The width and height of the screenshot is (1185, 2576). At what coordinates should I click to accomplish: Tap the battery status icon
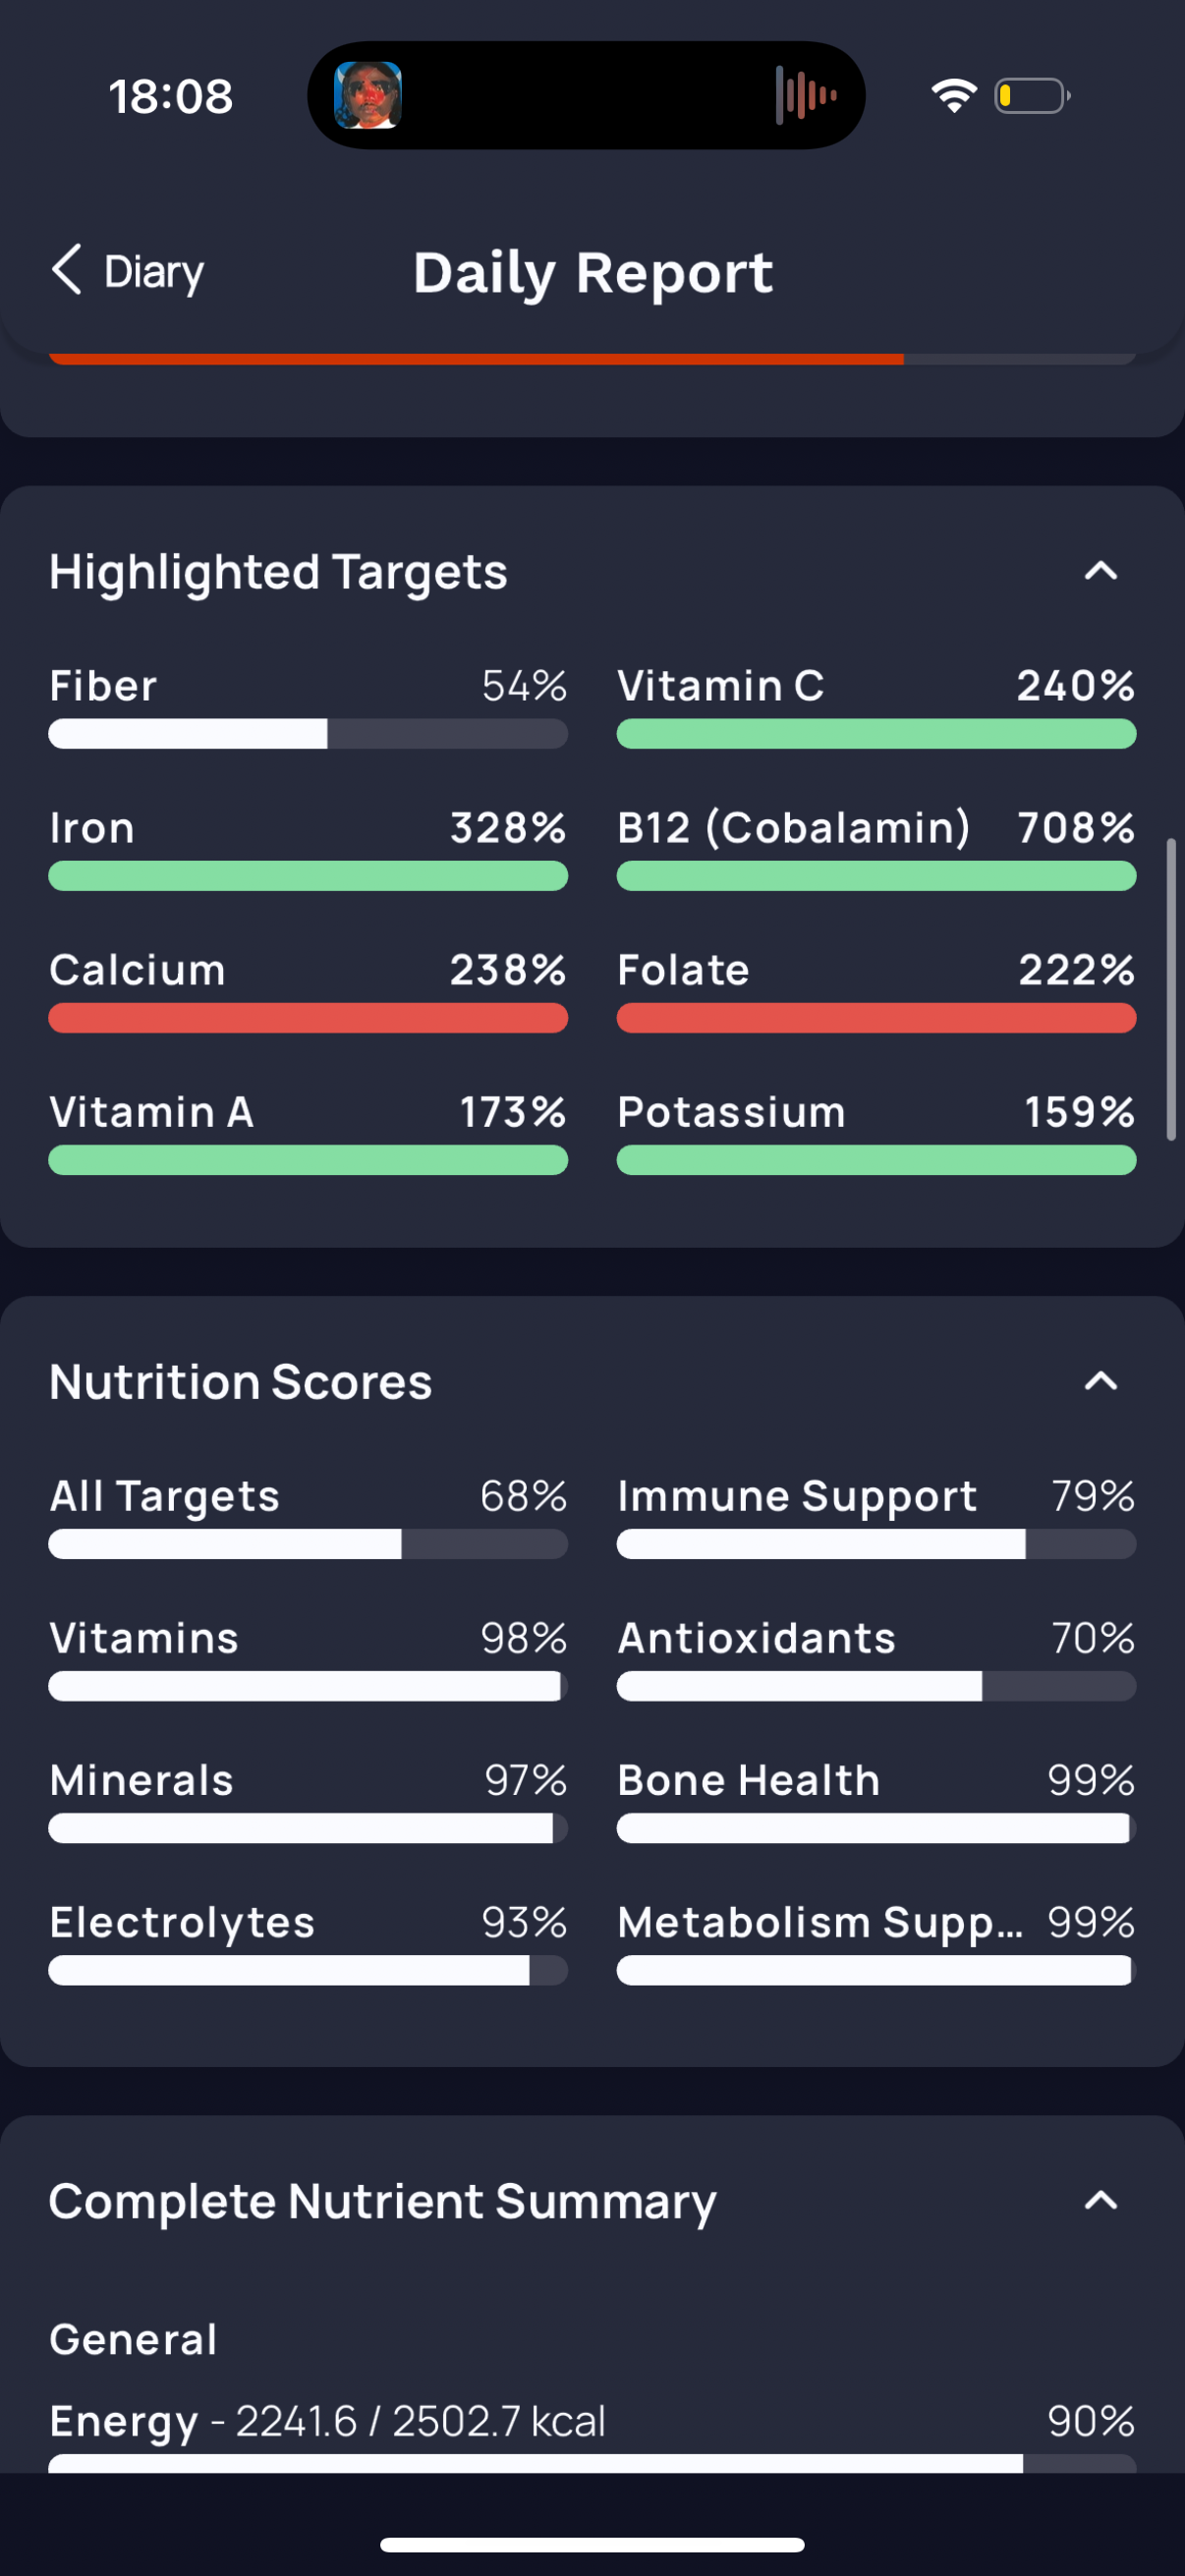click(1032, 96)
